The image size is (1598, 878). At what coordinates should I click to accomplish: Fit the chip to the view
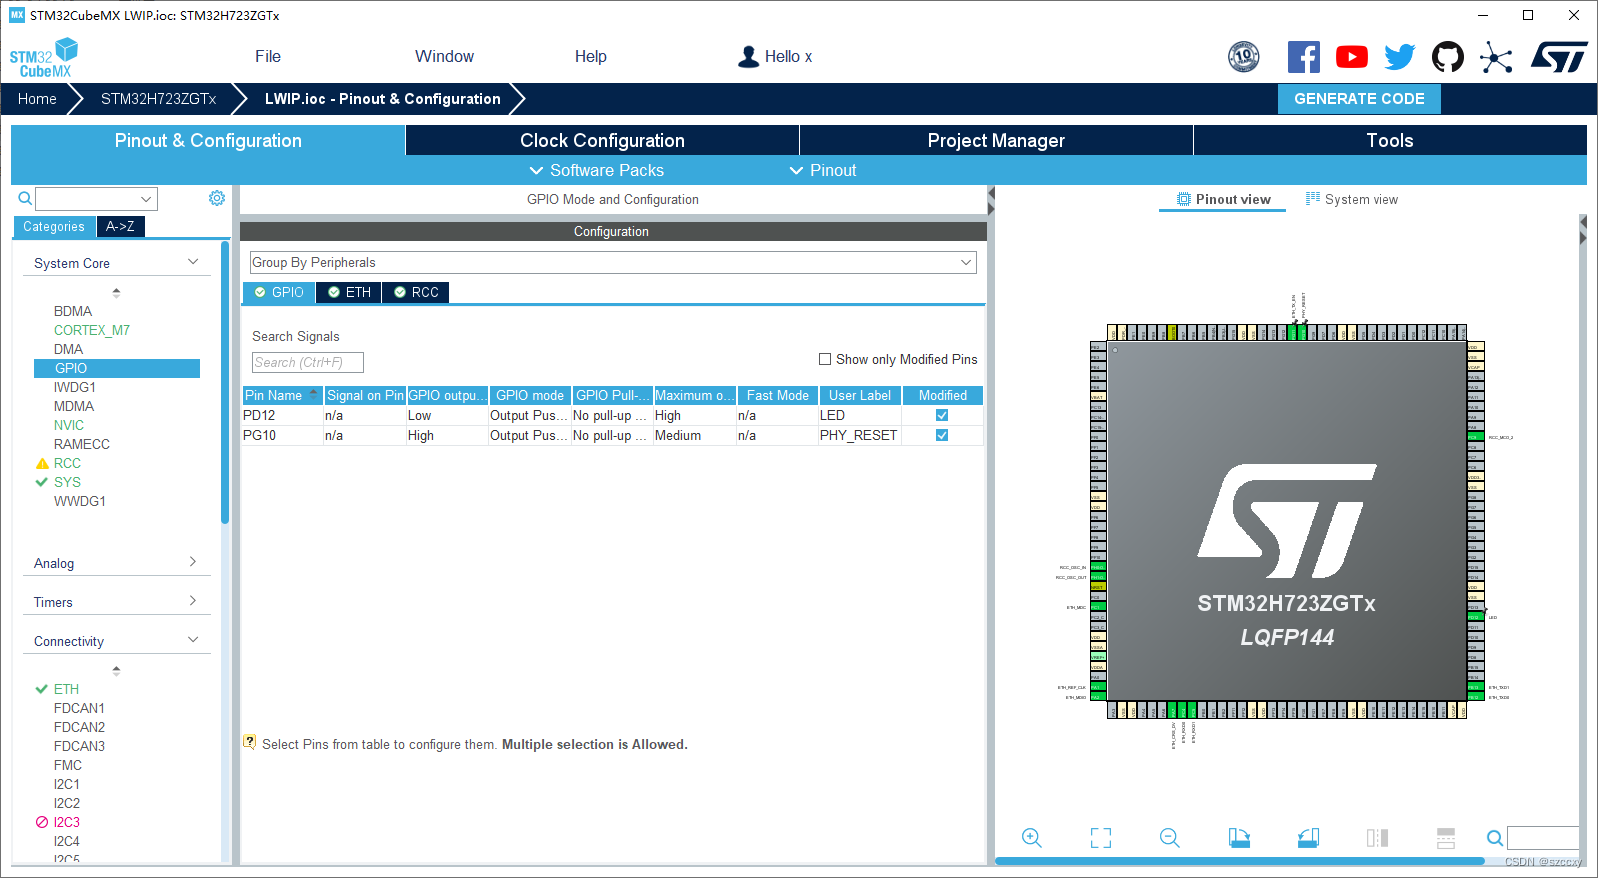(1101, 838)
